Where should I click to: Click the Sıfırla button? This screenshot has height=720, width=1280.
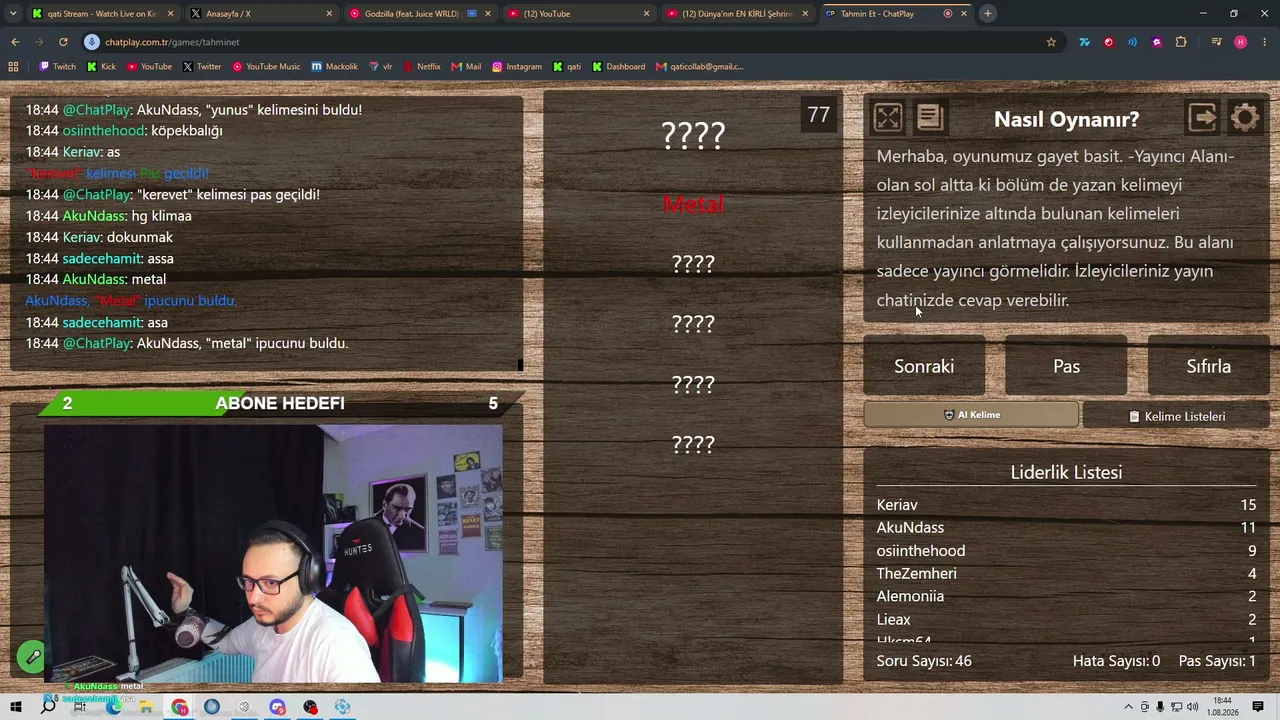(x=1208, y=366)
